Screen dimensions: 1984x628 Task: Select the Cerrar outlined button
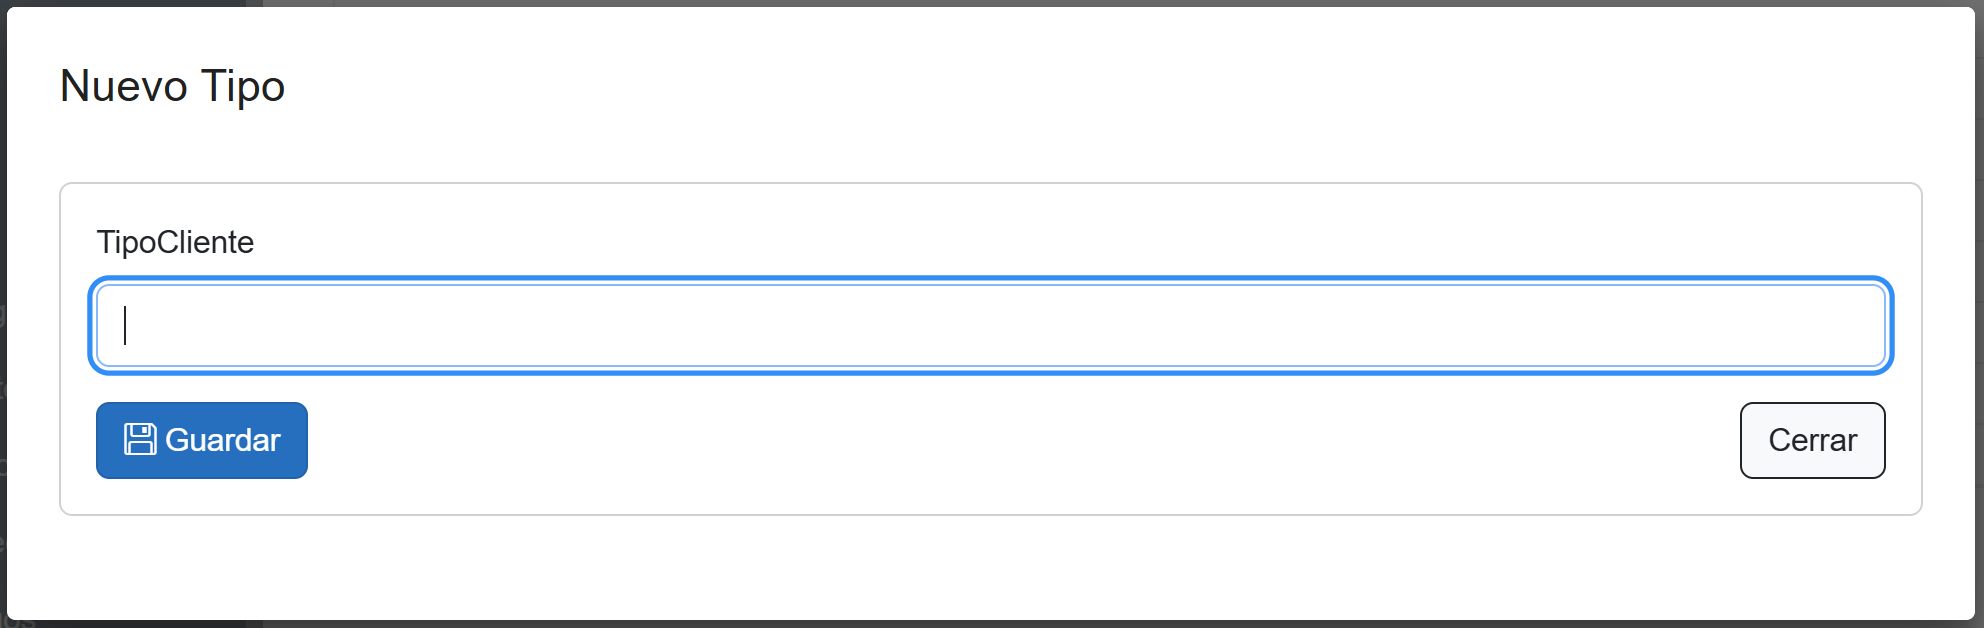(1812, 440)
